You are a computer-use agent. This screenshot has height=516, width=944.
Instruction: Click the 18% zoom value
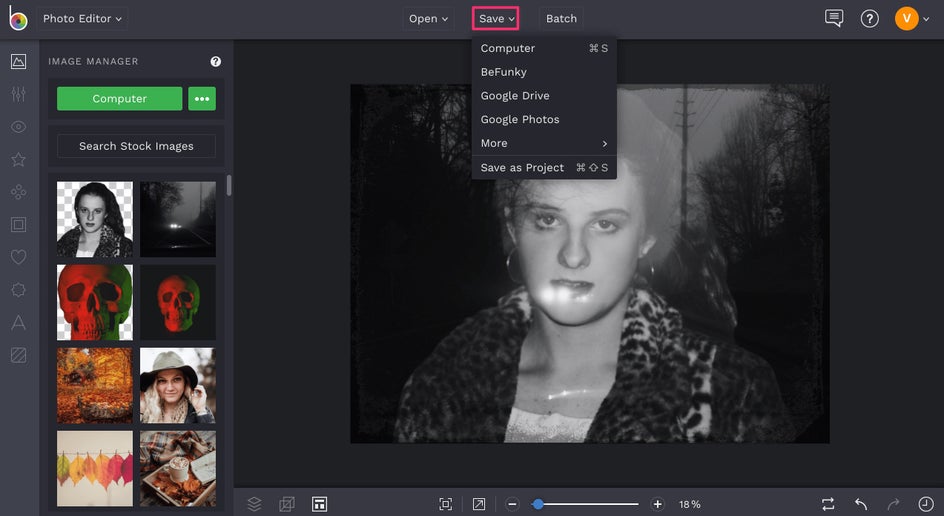(x=690, y=505)
